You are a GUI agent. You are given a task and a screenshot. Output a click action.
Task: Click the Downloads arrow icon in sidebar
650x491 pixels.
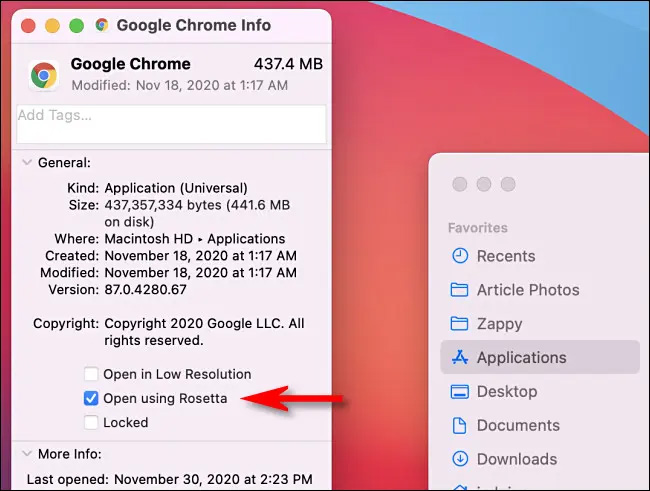pyautogui.click(x=460, y=459)
